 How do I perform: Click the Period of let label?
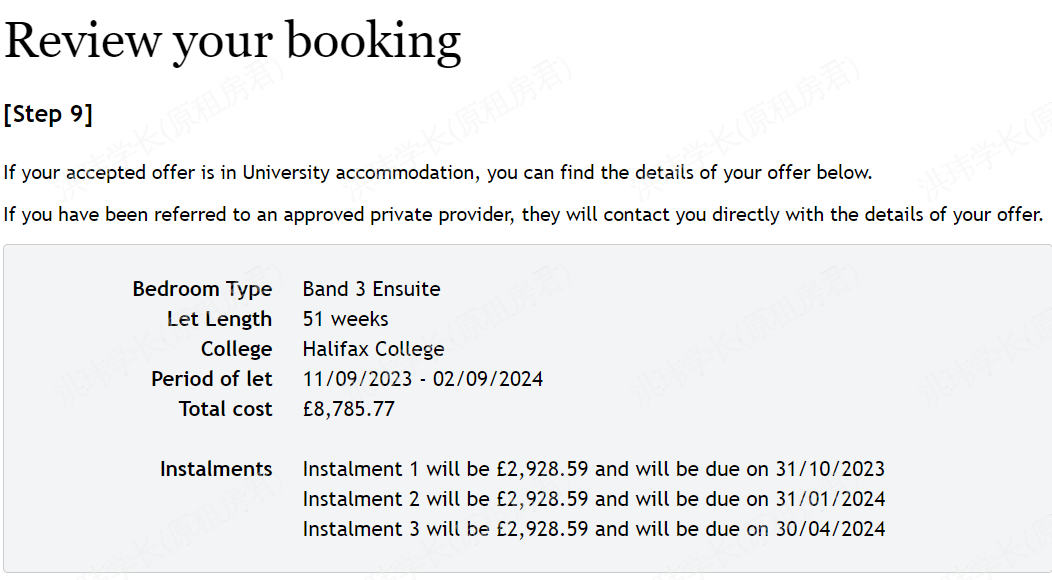pyautogui.click(x=211, y=379)
